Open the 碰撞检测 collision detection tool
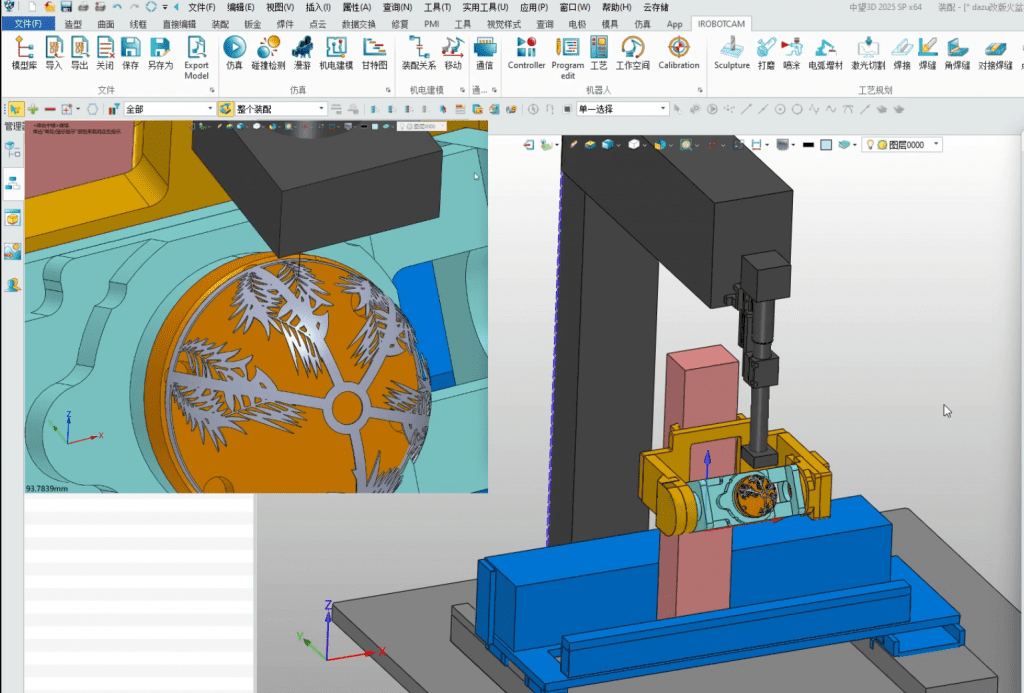This screenshot has height=693, width=1024. pos(268,50)
